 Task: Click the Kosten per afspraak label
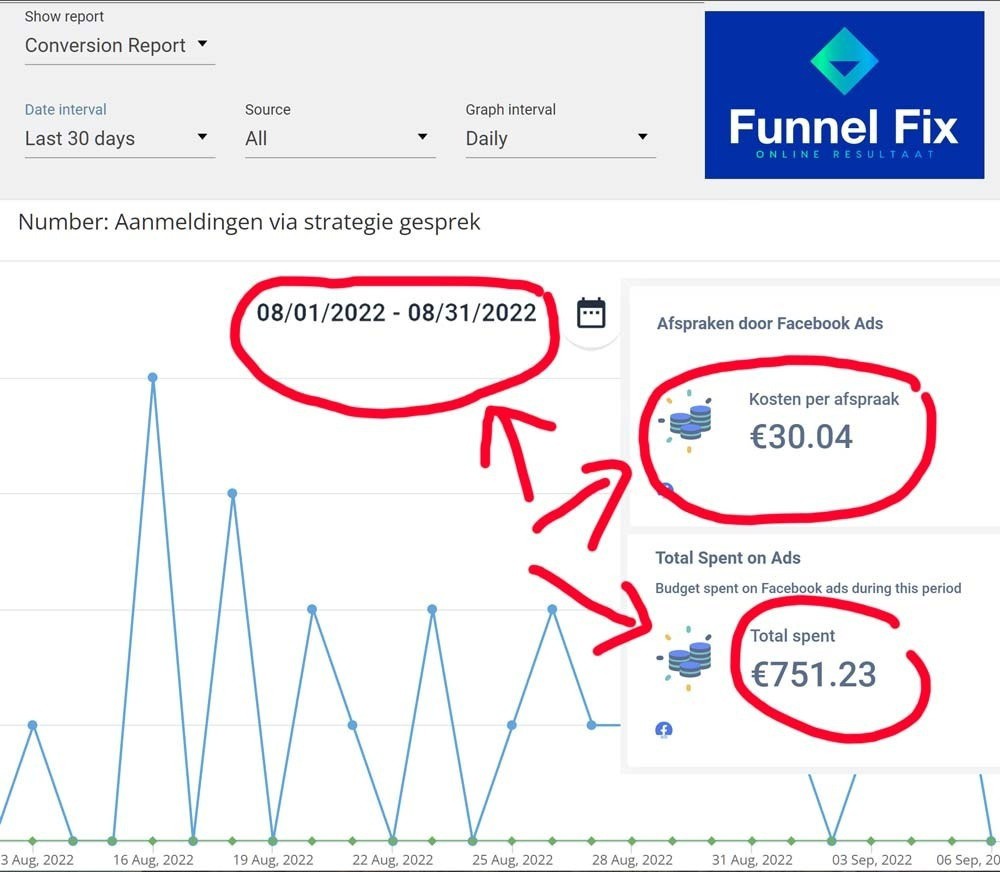(x=824, y=399)
